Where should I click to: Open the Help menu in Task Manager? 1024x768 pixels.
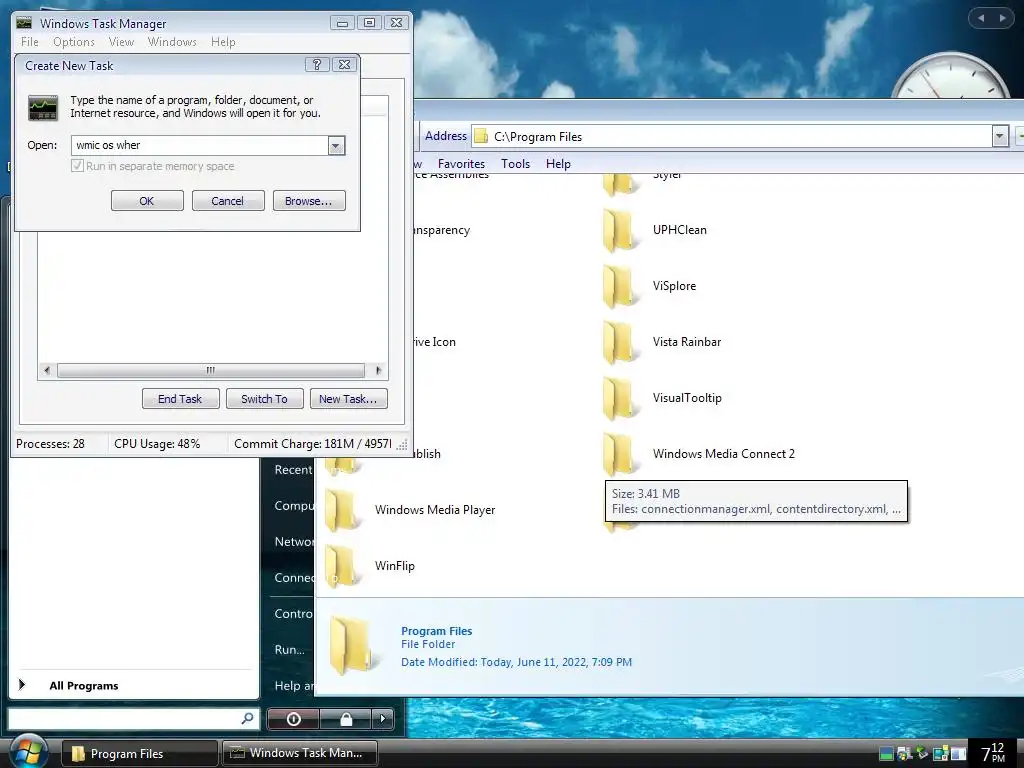click(x=223, y=42)
